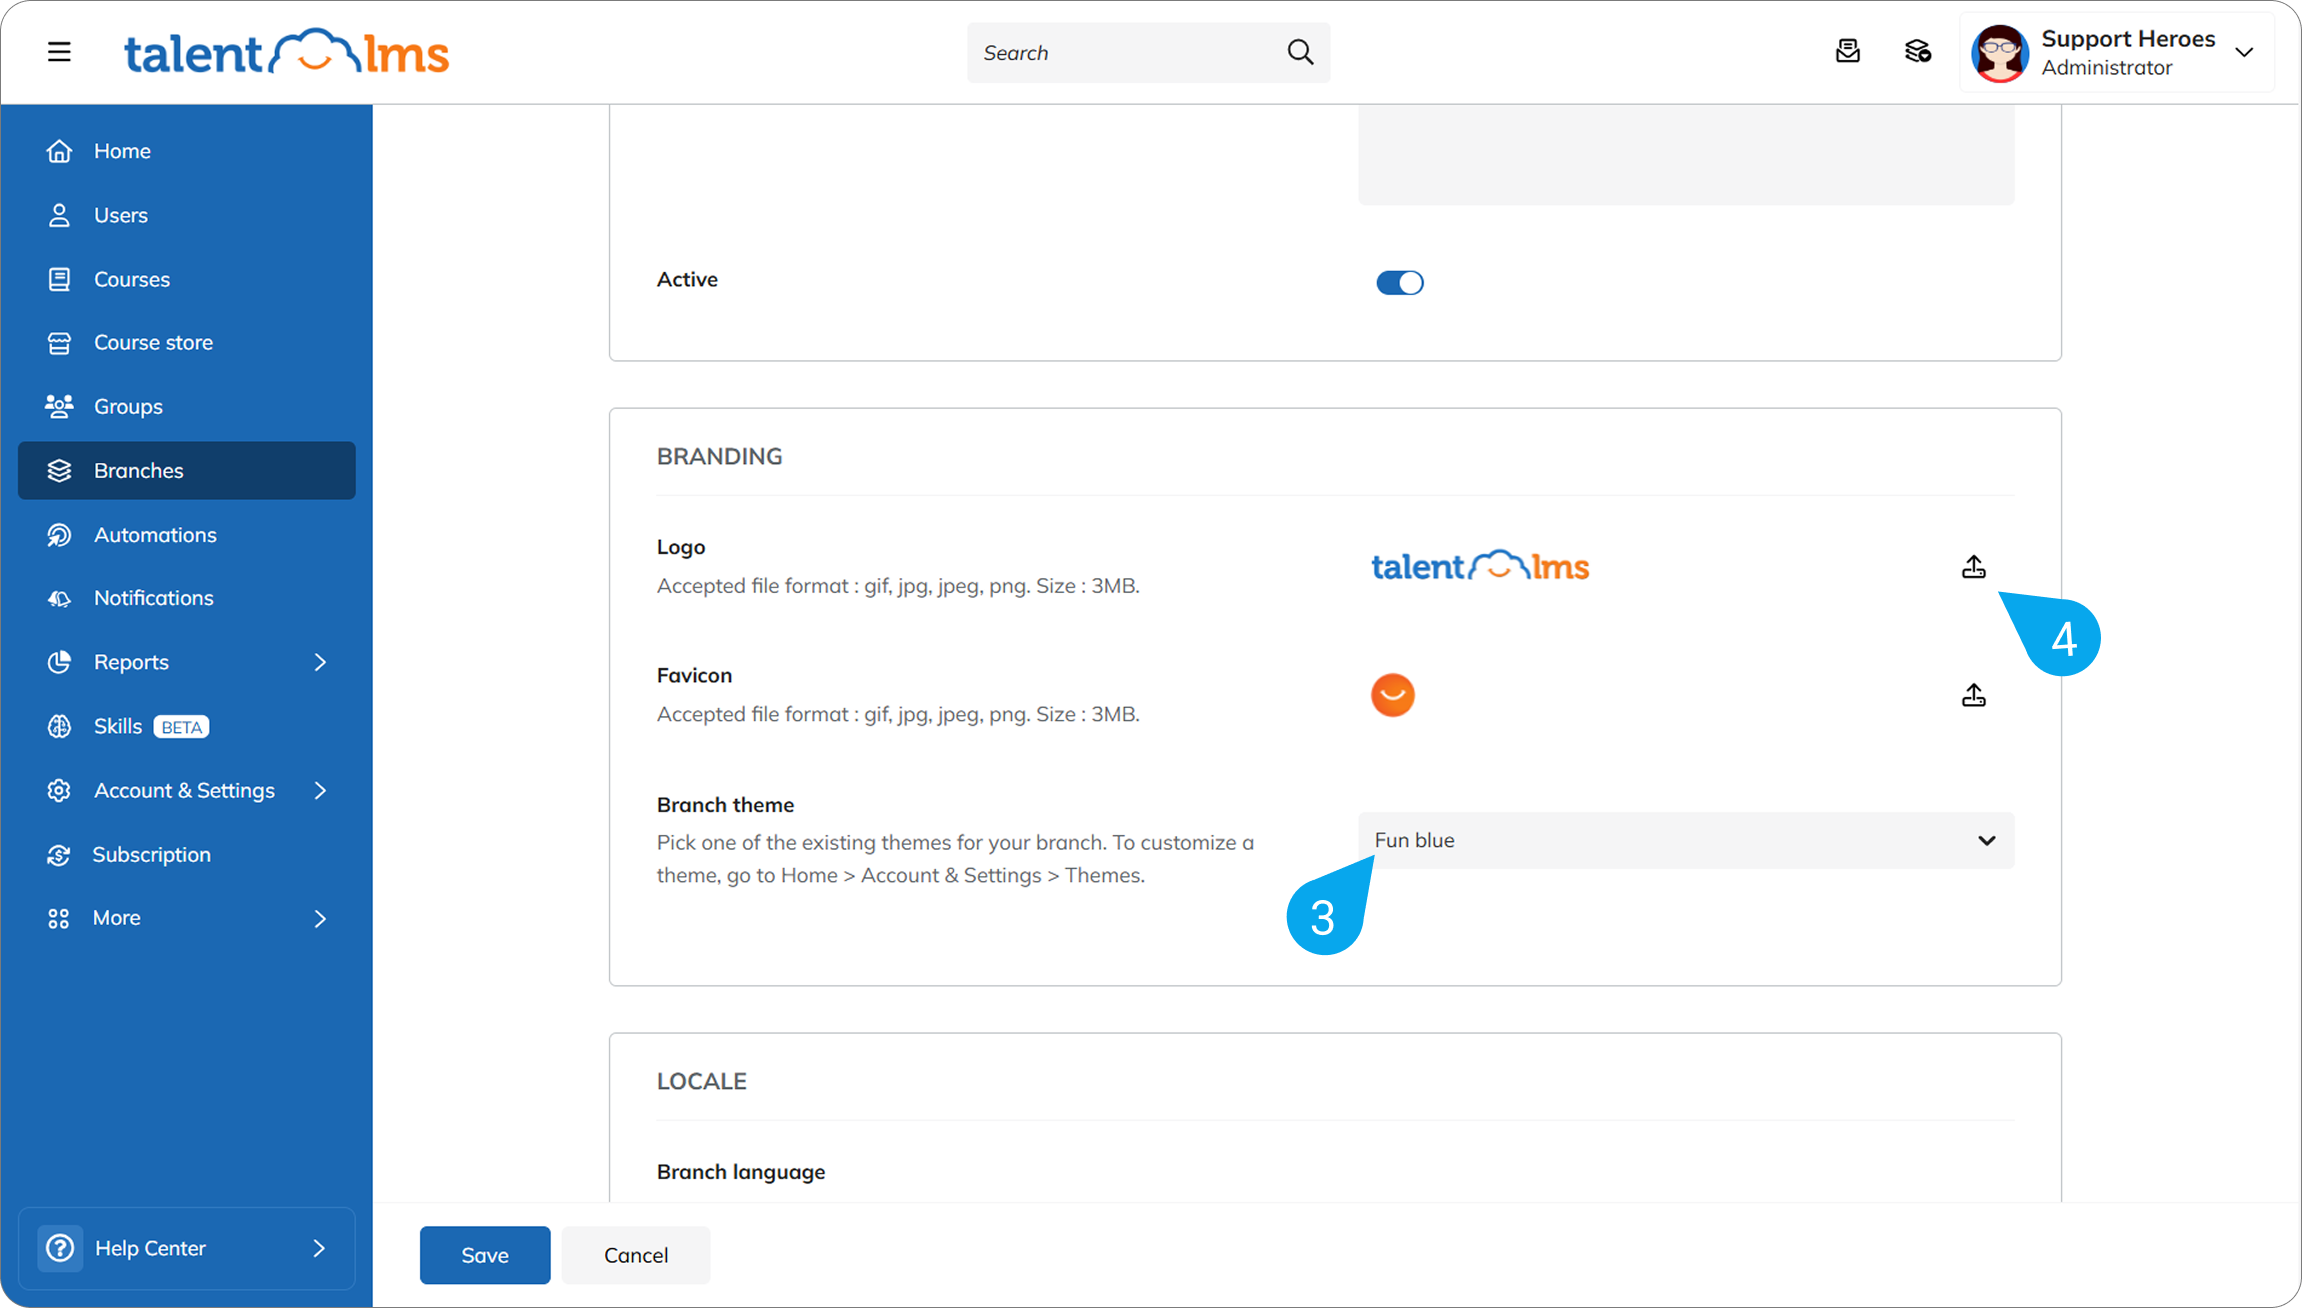Click the search magnifier icon
Screen dimensions: 2302x1308
(x=1300, y=52)
